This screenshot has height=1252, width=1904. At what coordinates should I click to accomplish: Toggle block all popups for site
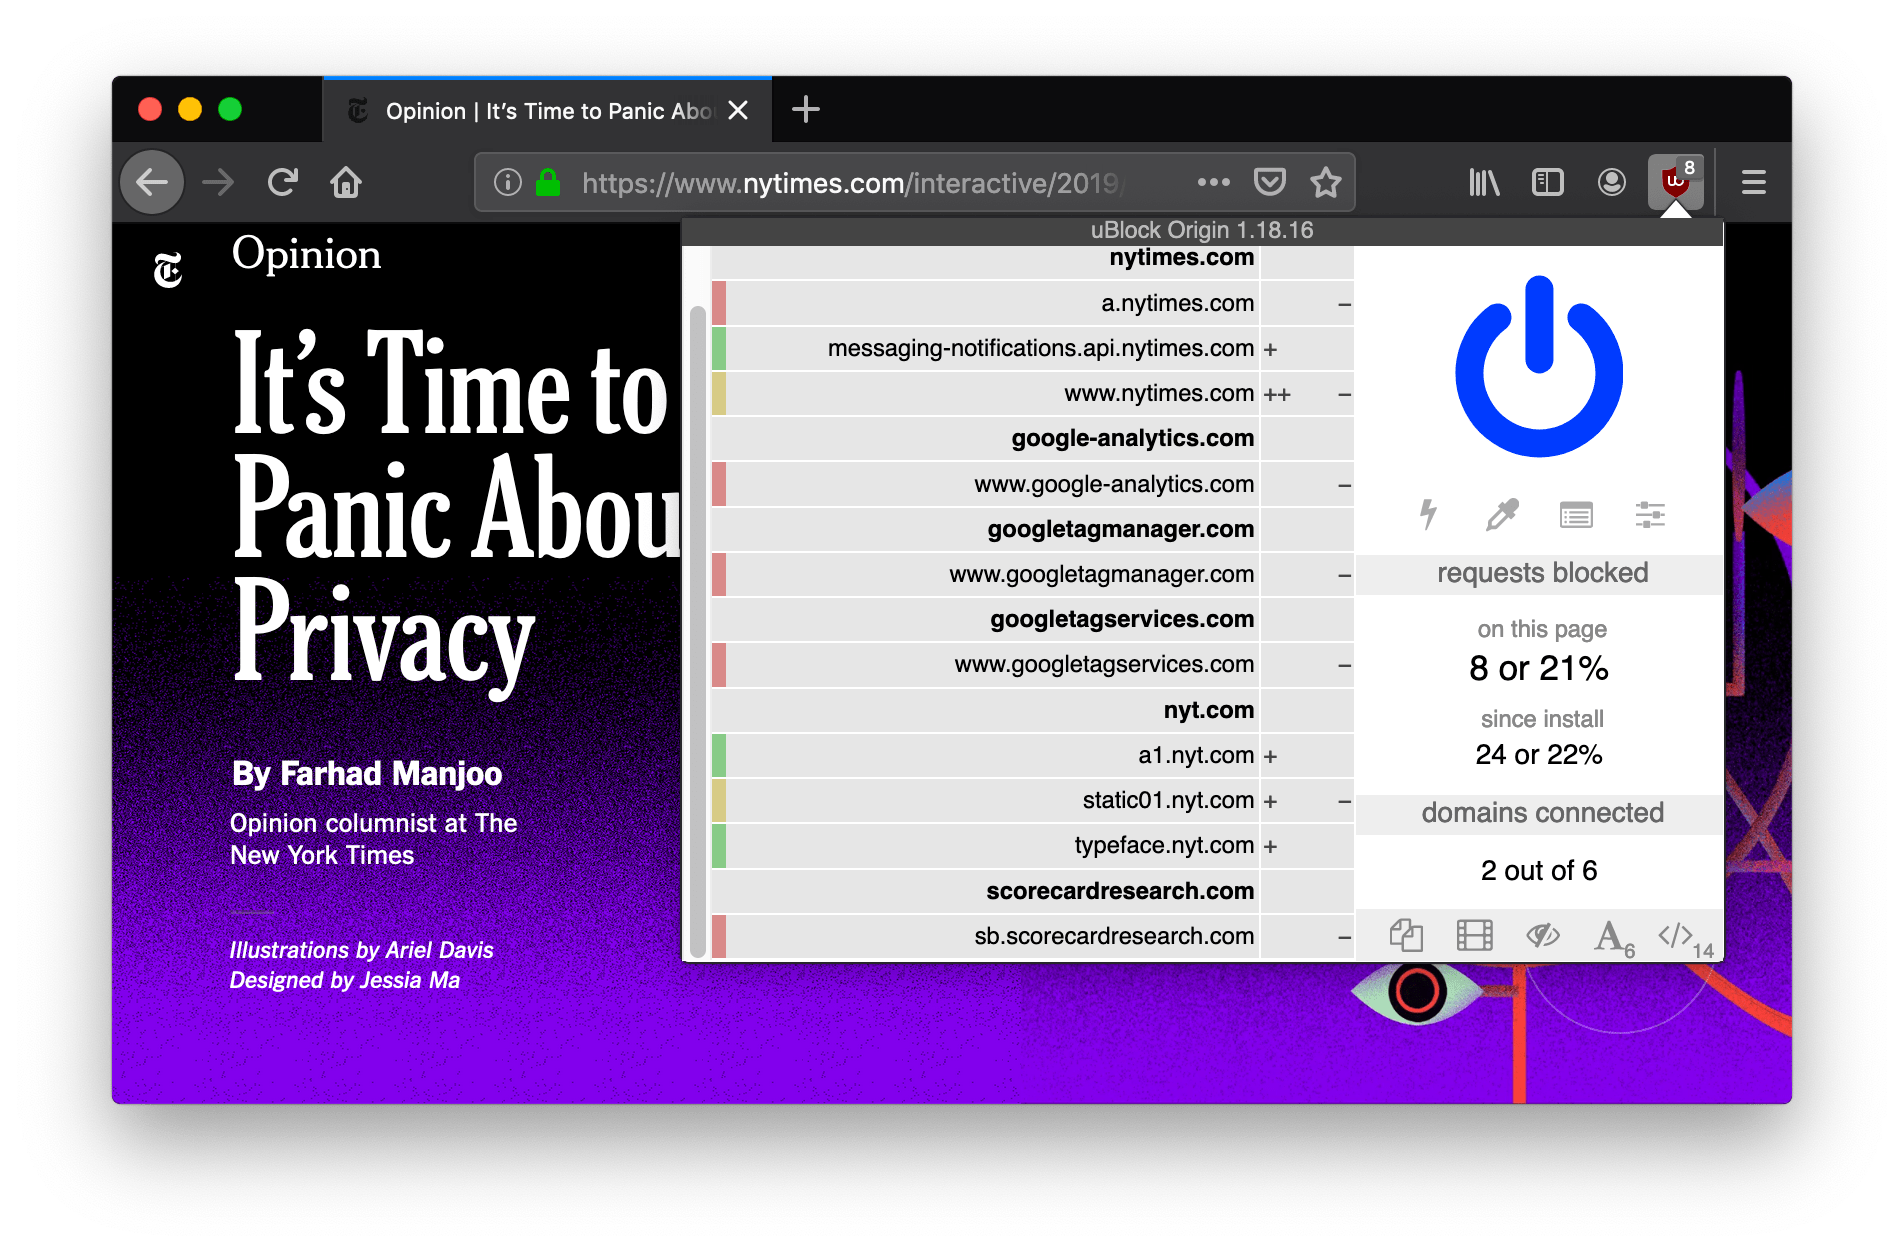[1406, 936]
